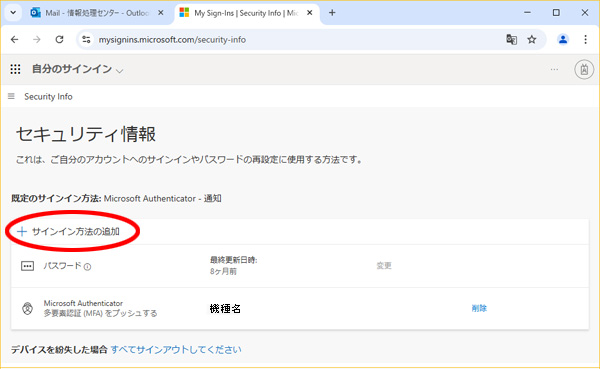This screenshot has width=600, height=369.
Task: Select the My Sign-Ins Security Info tab
Action: click(x=247, y=13)
